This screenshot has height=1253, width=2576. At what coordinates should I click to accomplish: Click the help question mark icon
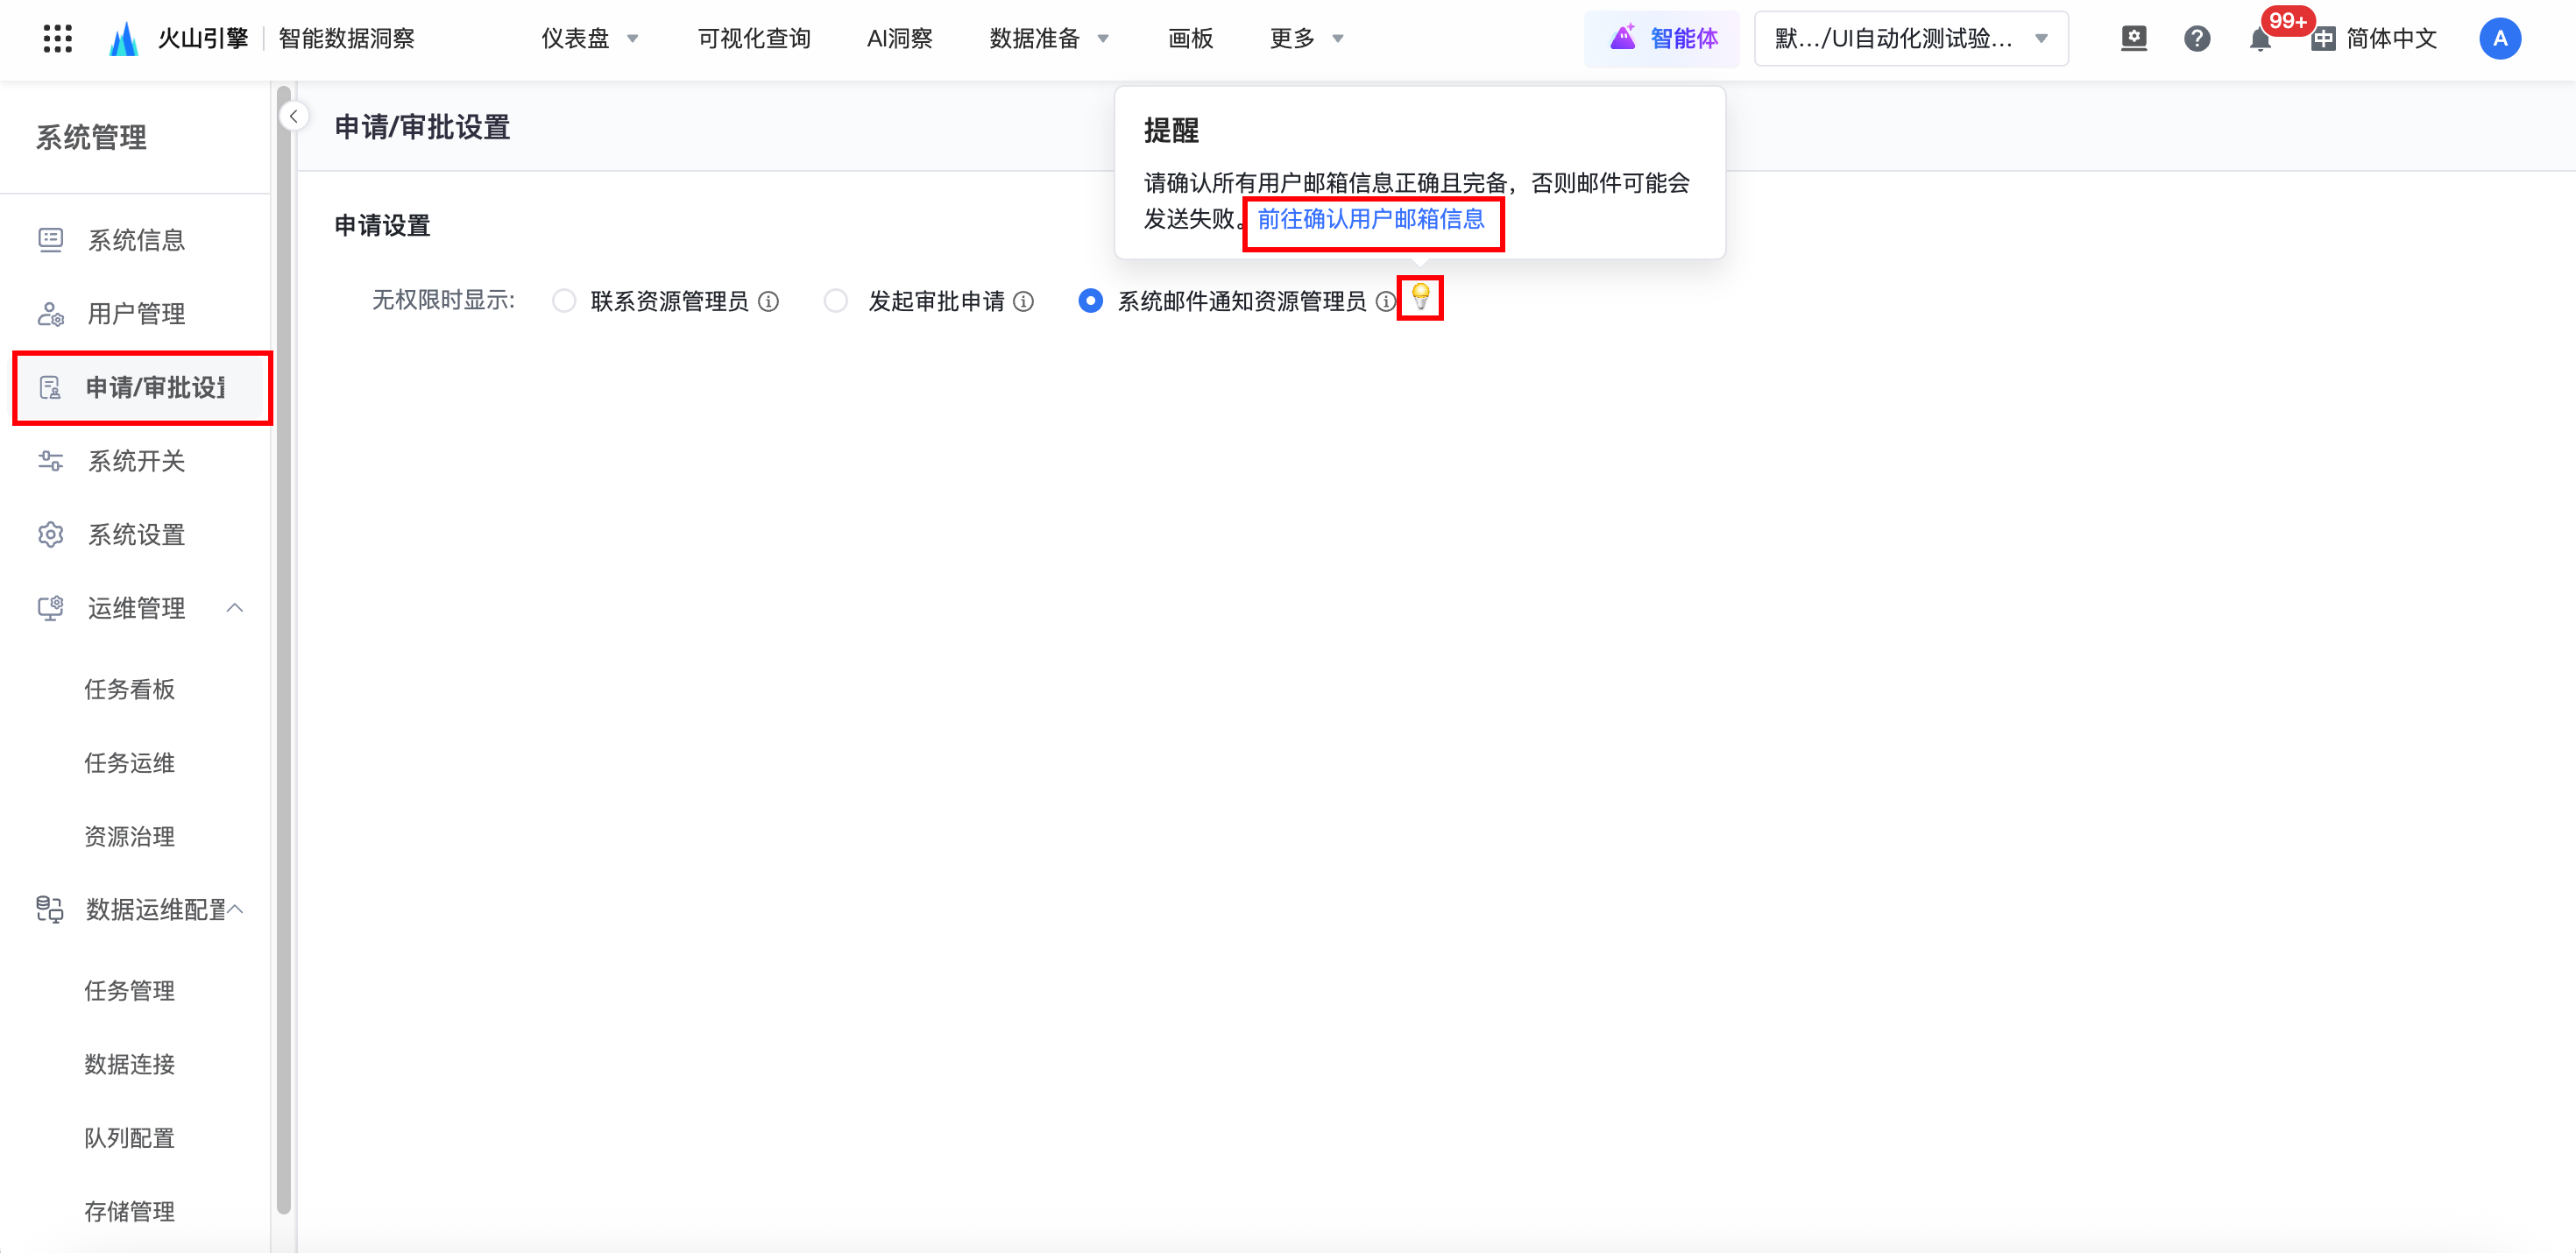coord(2196,39)
